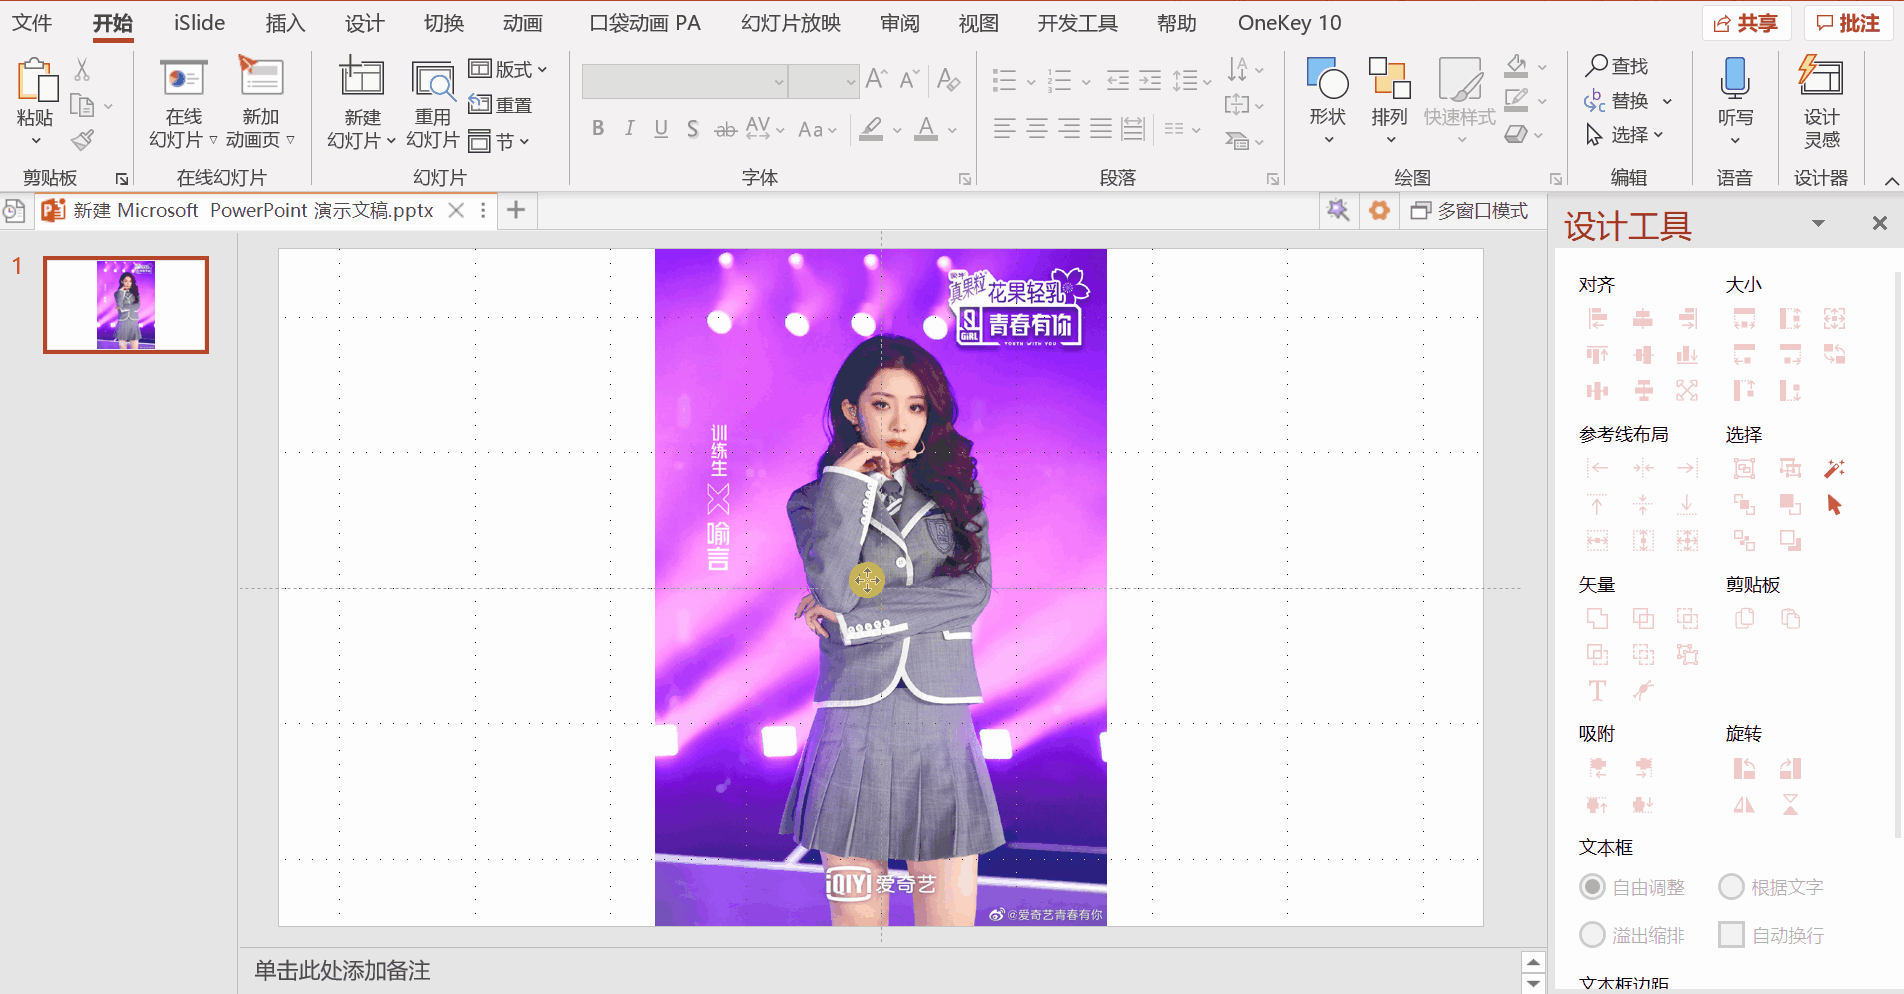Screen dimensions: 1904x994
Task: Click the Format Painter brush icon
Action: tap(82, 140)
